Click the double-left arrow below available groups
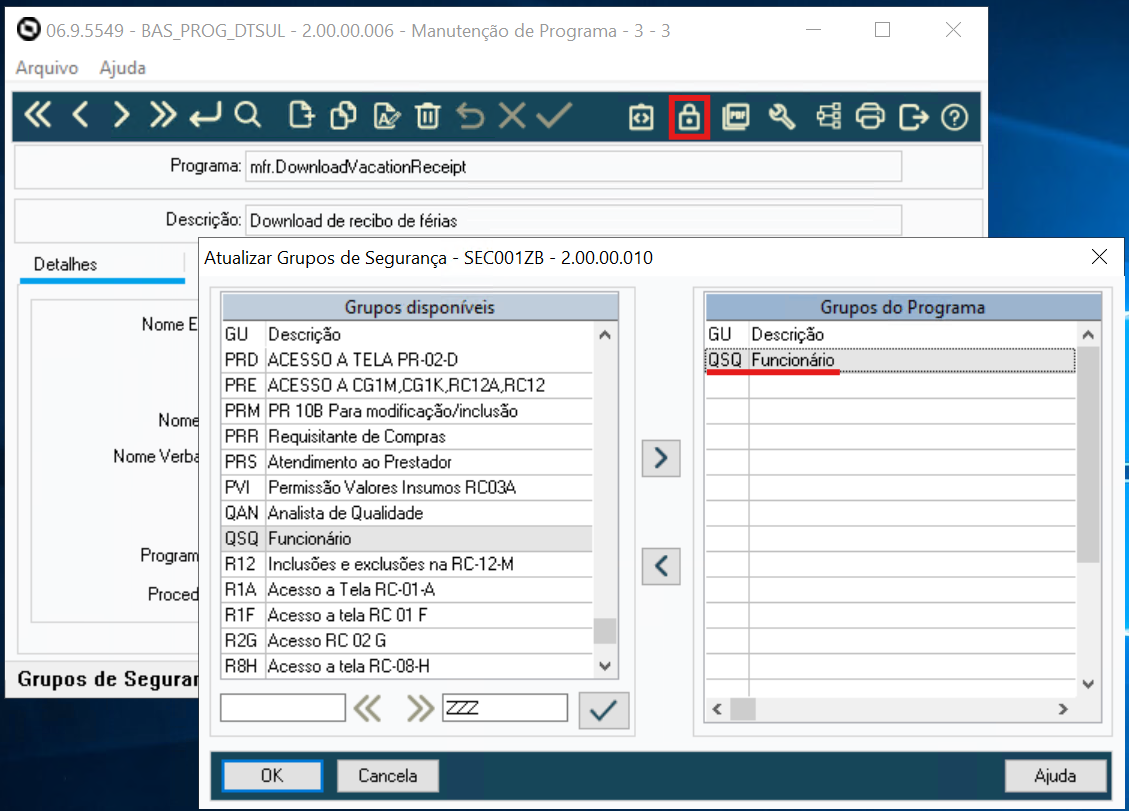Screen dimensions: 1129x811 click(x=367, y=709)
